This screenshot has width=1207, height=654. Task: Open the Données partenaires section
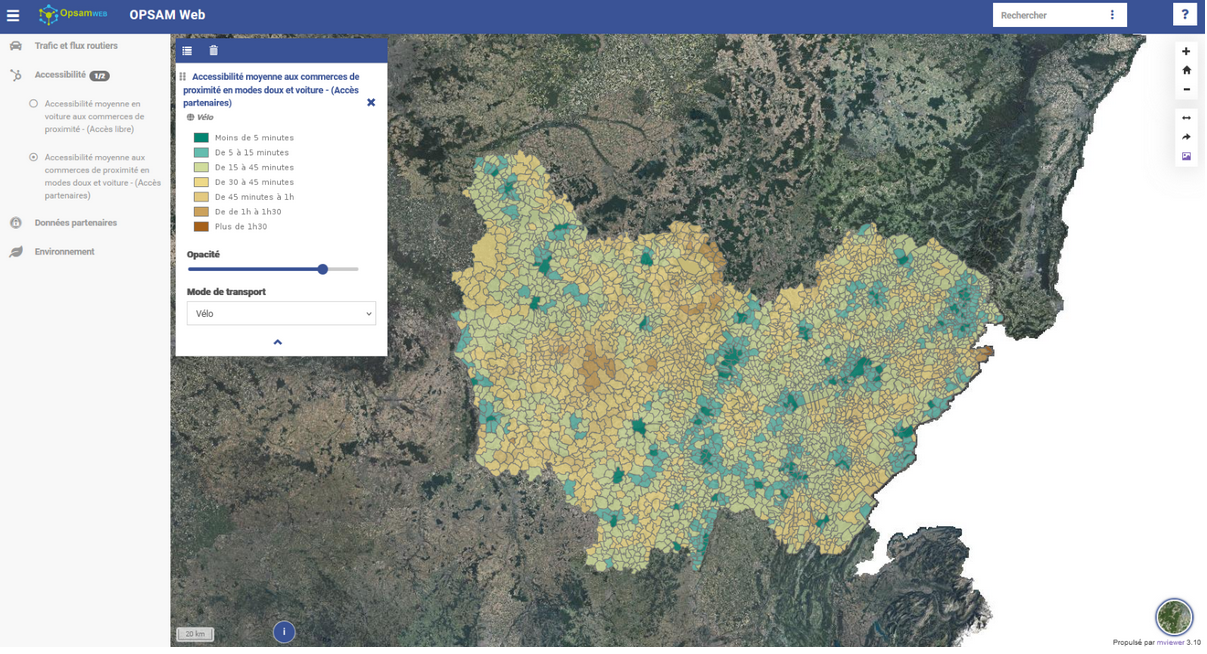[x=75, y=223]
